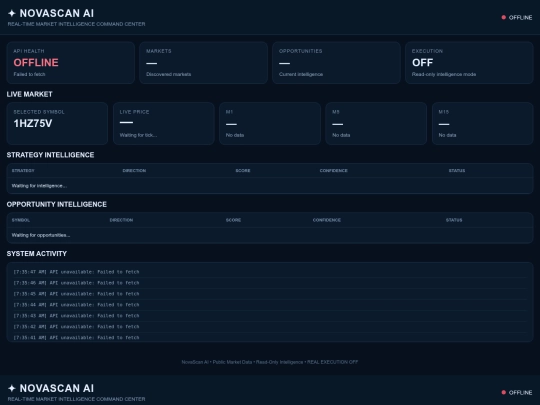Select the 7:35:47 AM log entry
Image resolution: width=540 pixels, height=405 pixels.
pos(270,272)
